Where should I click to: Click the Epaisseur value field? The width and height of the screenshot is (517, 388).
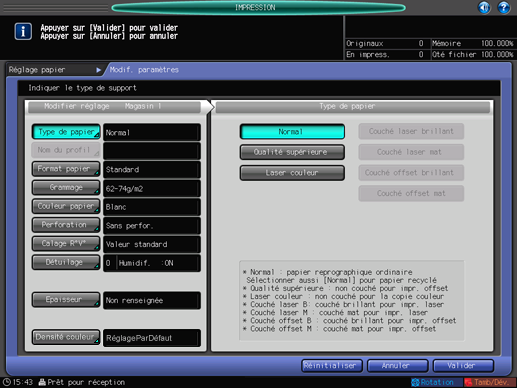(x=152, y=301)
